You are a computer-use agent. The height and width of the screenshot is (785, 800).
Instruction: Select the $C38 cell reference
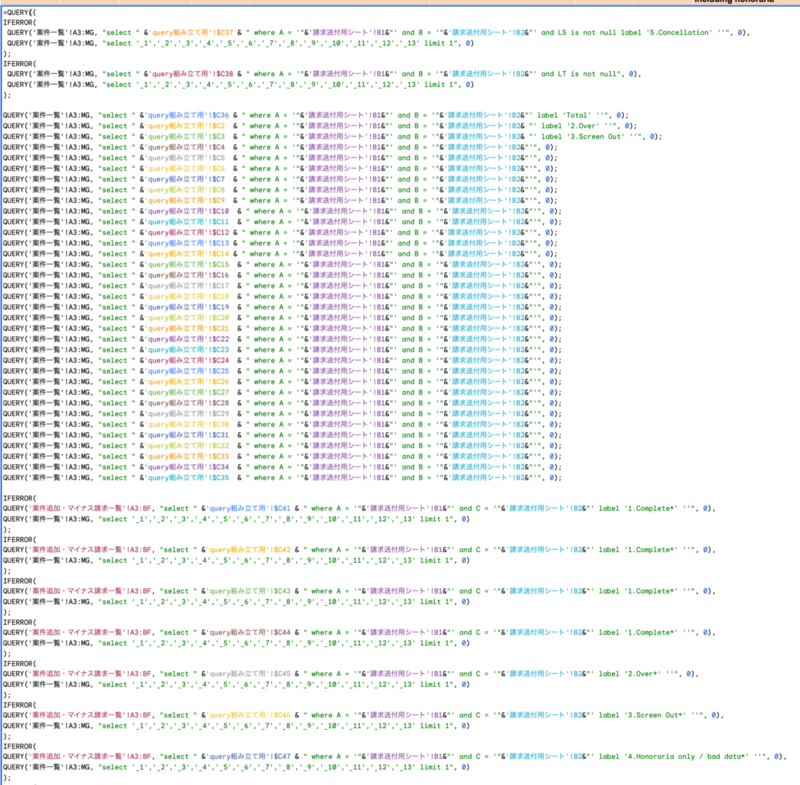pyautogui.click(x=222, y=74)
